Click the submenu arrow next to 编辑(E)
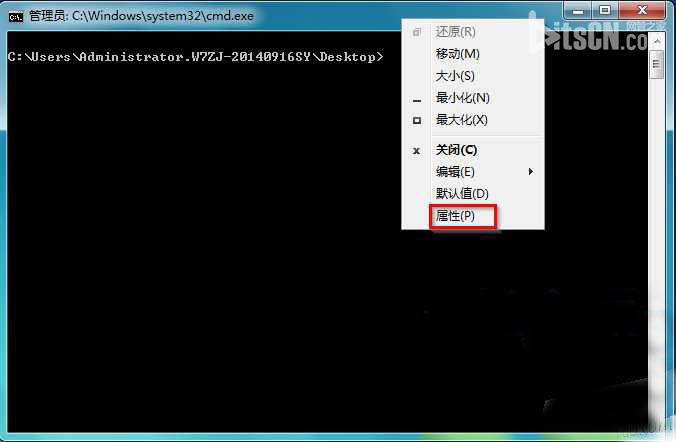 pyautogui.click(x=531, y=172)
